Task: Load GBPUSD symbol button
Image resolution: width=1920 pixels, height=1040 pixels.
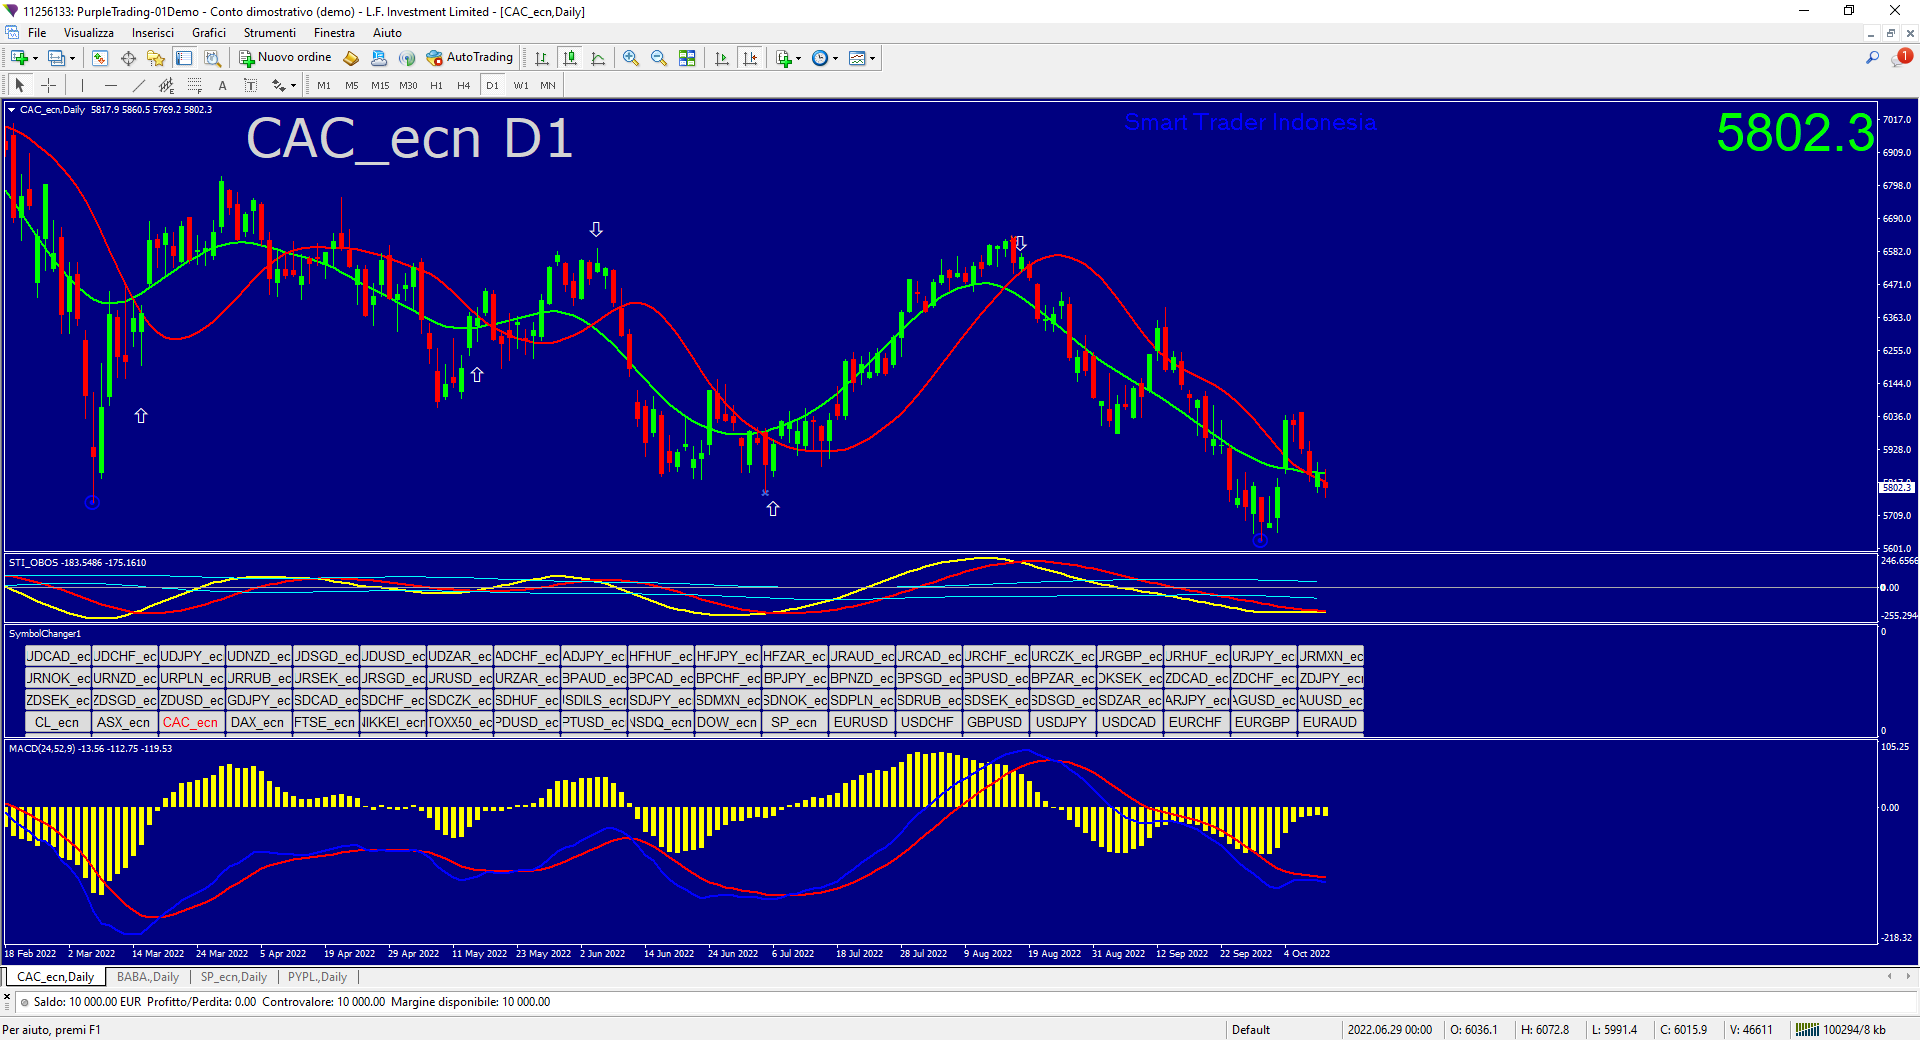Action: (x=995, y=722)
